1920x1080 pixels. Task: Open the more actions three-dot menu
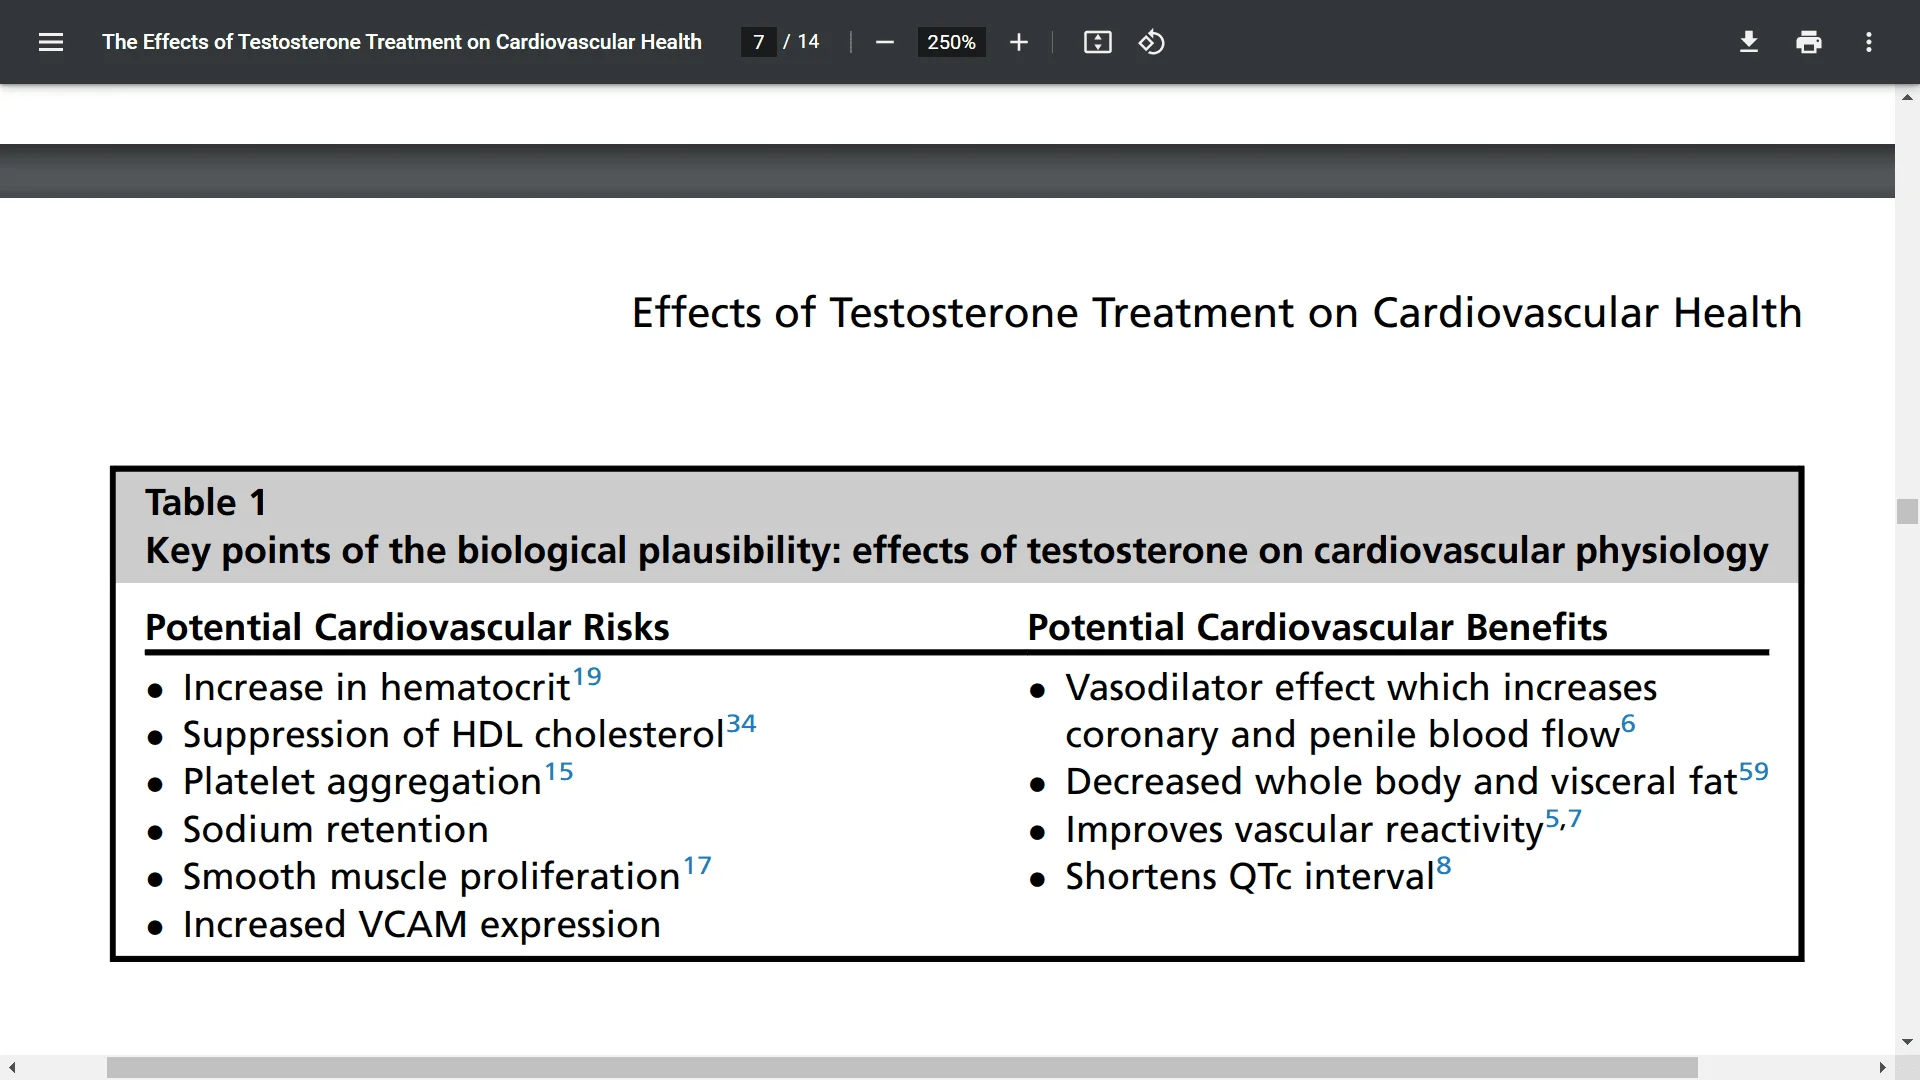pos(1868,42)
